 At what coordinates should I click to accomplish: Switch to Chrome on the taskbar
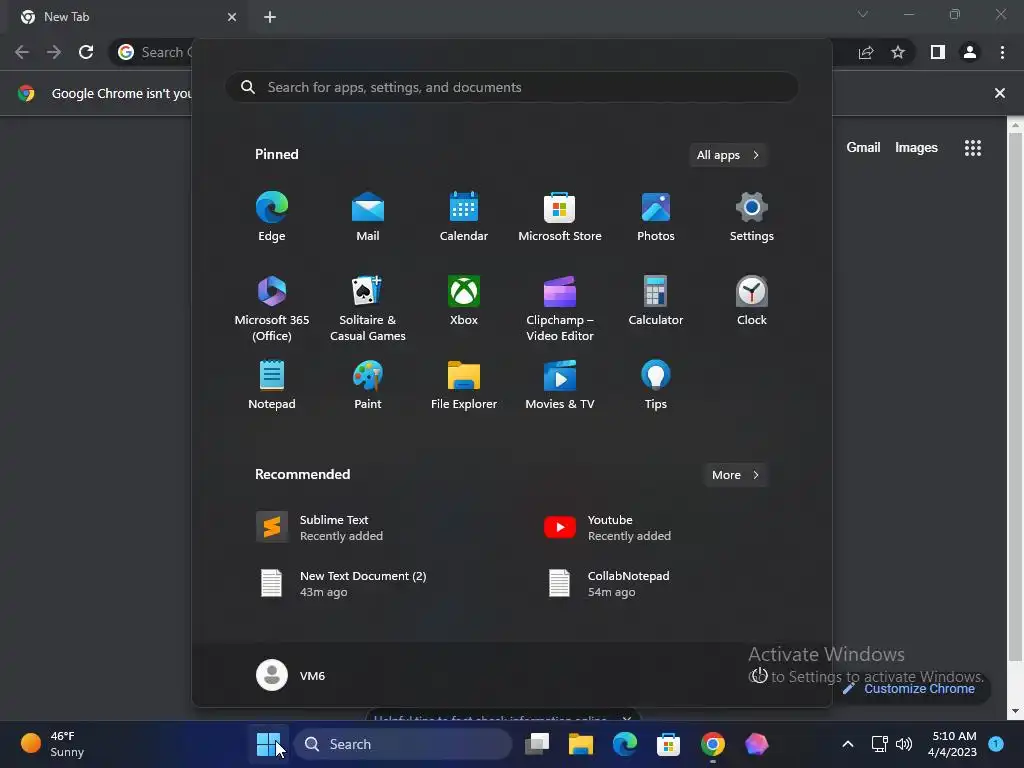pyautogui.click(x=712, y=744)
